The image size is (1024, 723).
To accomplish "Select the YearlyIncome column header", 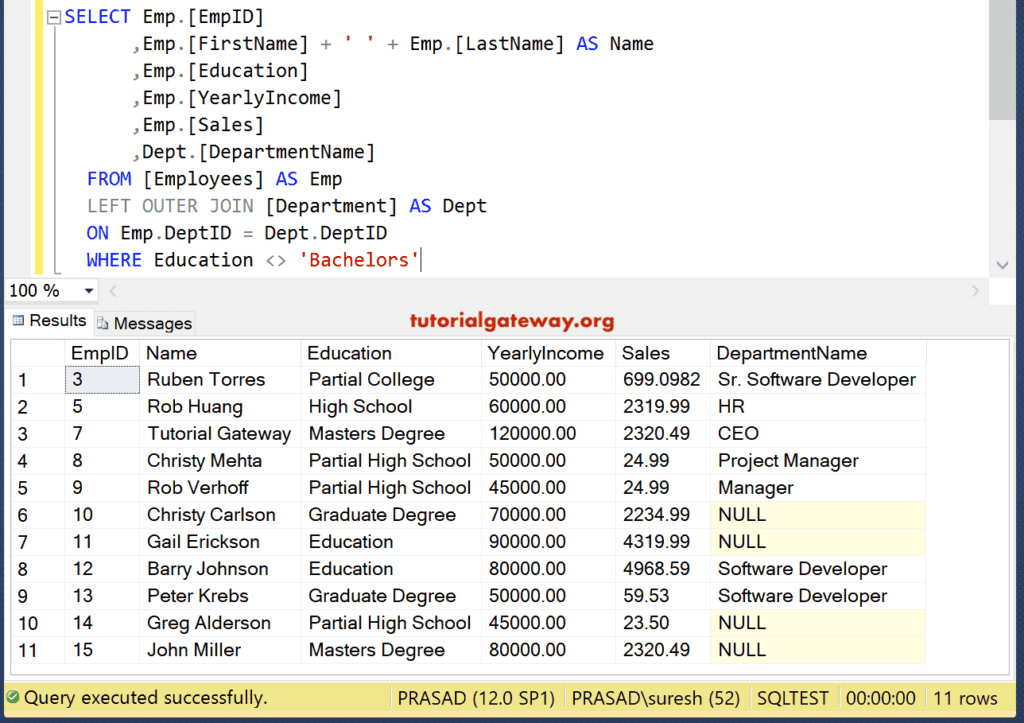I will (545, 353).
